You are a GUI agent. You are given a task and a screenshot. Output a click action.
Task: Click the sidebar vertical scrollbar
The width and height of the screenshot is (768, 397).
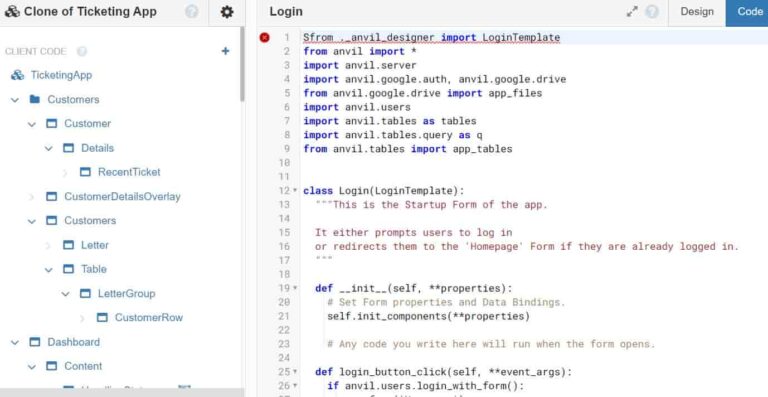(x=242, y=64)
